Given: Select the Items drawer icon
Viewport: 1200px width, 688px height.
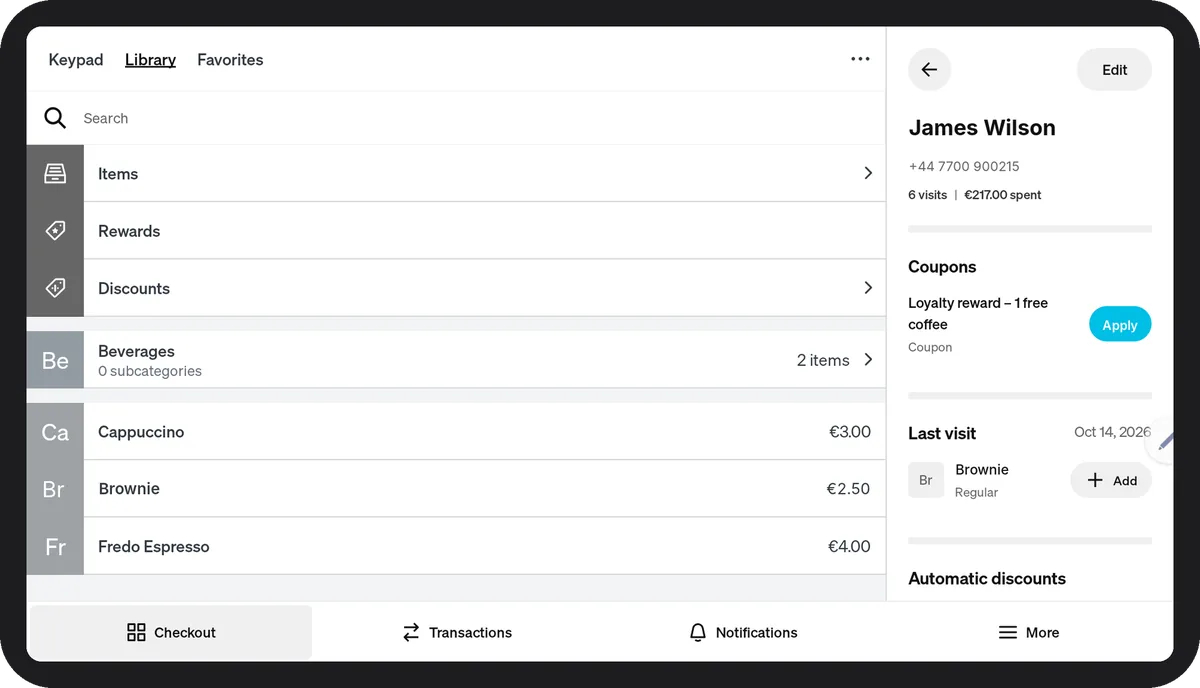Looking at the screenshot, I should point(55,174).
